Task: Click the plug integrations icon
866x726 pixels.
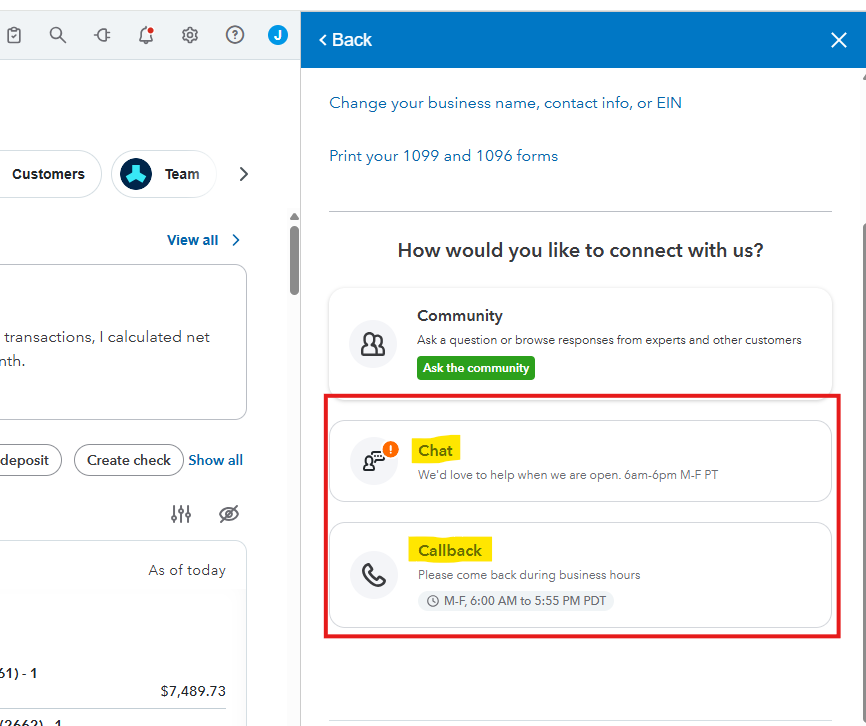Action: point(102,36)
